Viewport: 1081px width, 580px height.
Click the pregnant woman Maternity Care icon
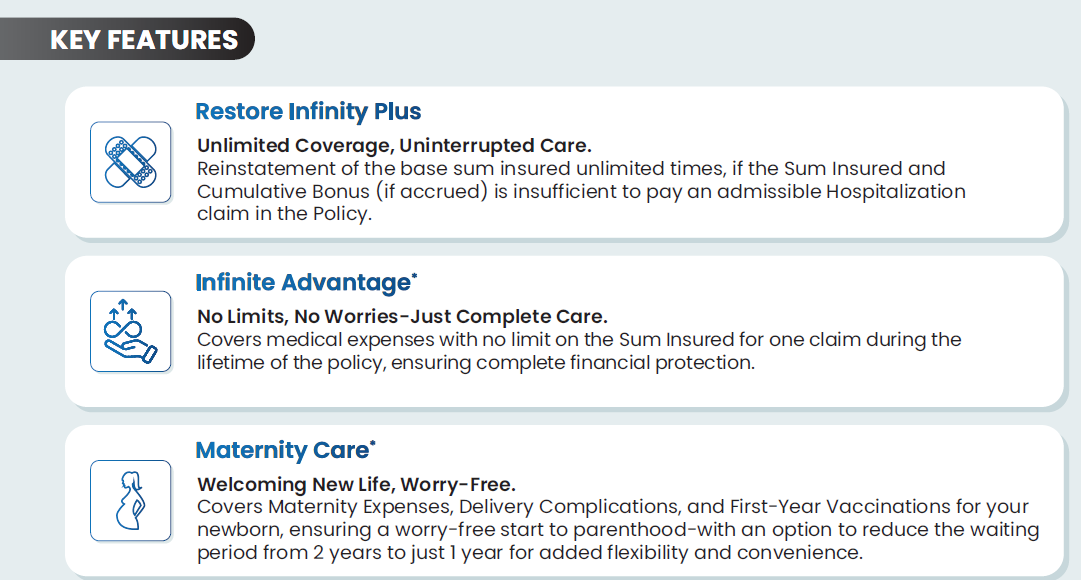pyautogui.click(x=130, y=500)
